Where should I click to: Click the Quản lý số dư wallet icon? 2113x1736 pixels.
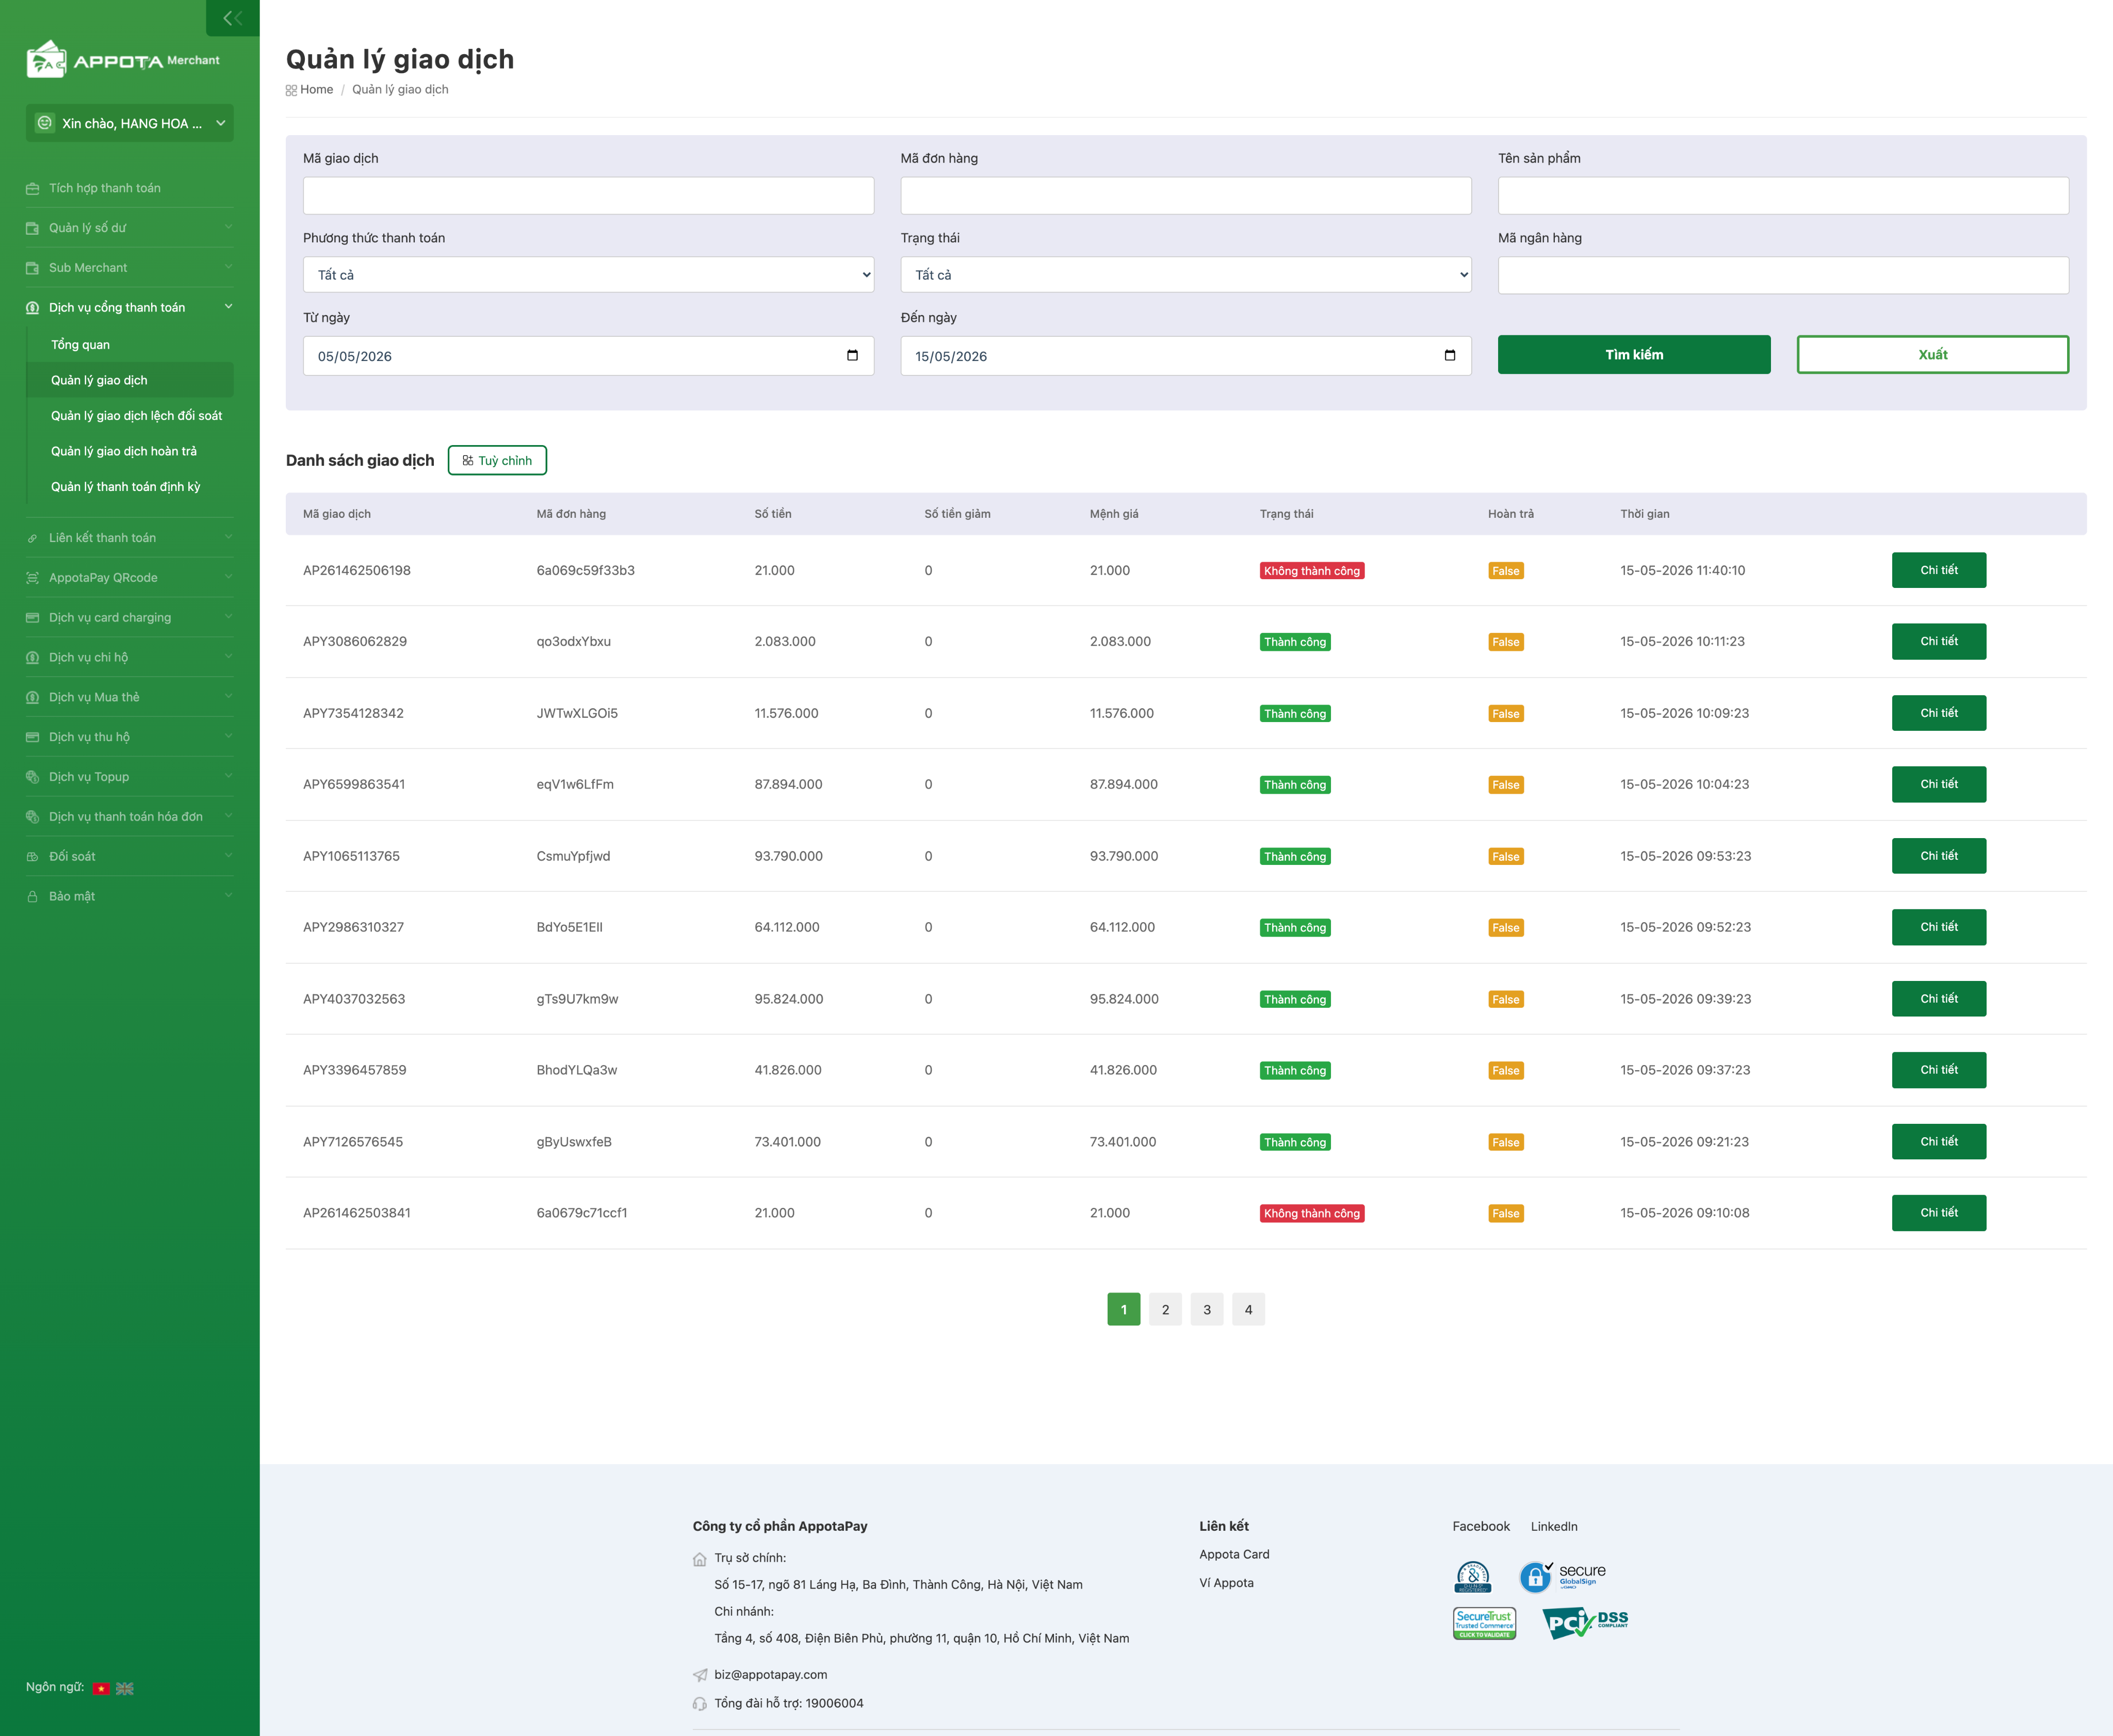(32, 228)
